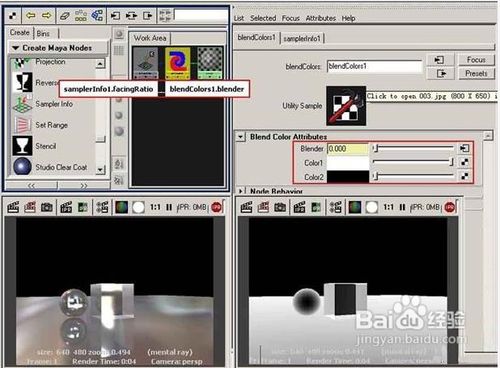The width and height of the screenshot is (500, 368).
Task: Click the Focus button
Action: point(476,60)
